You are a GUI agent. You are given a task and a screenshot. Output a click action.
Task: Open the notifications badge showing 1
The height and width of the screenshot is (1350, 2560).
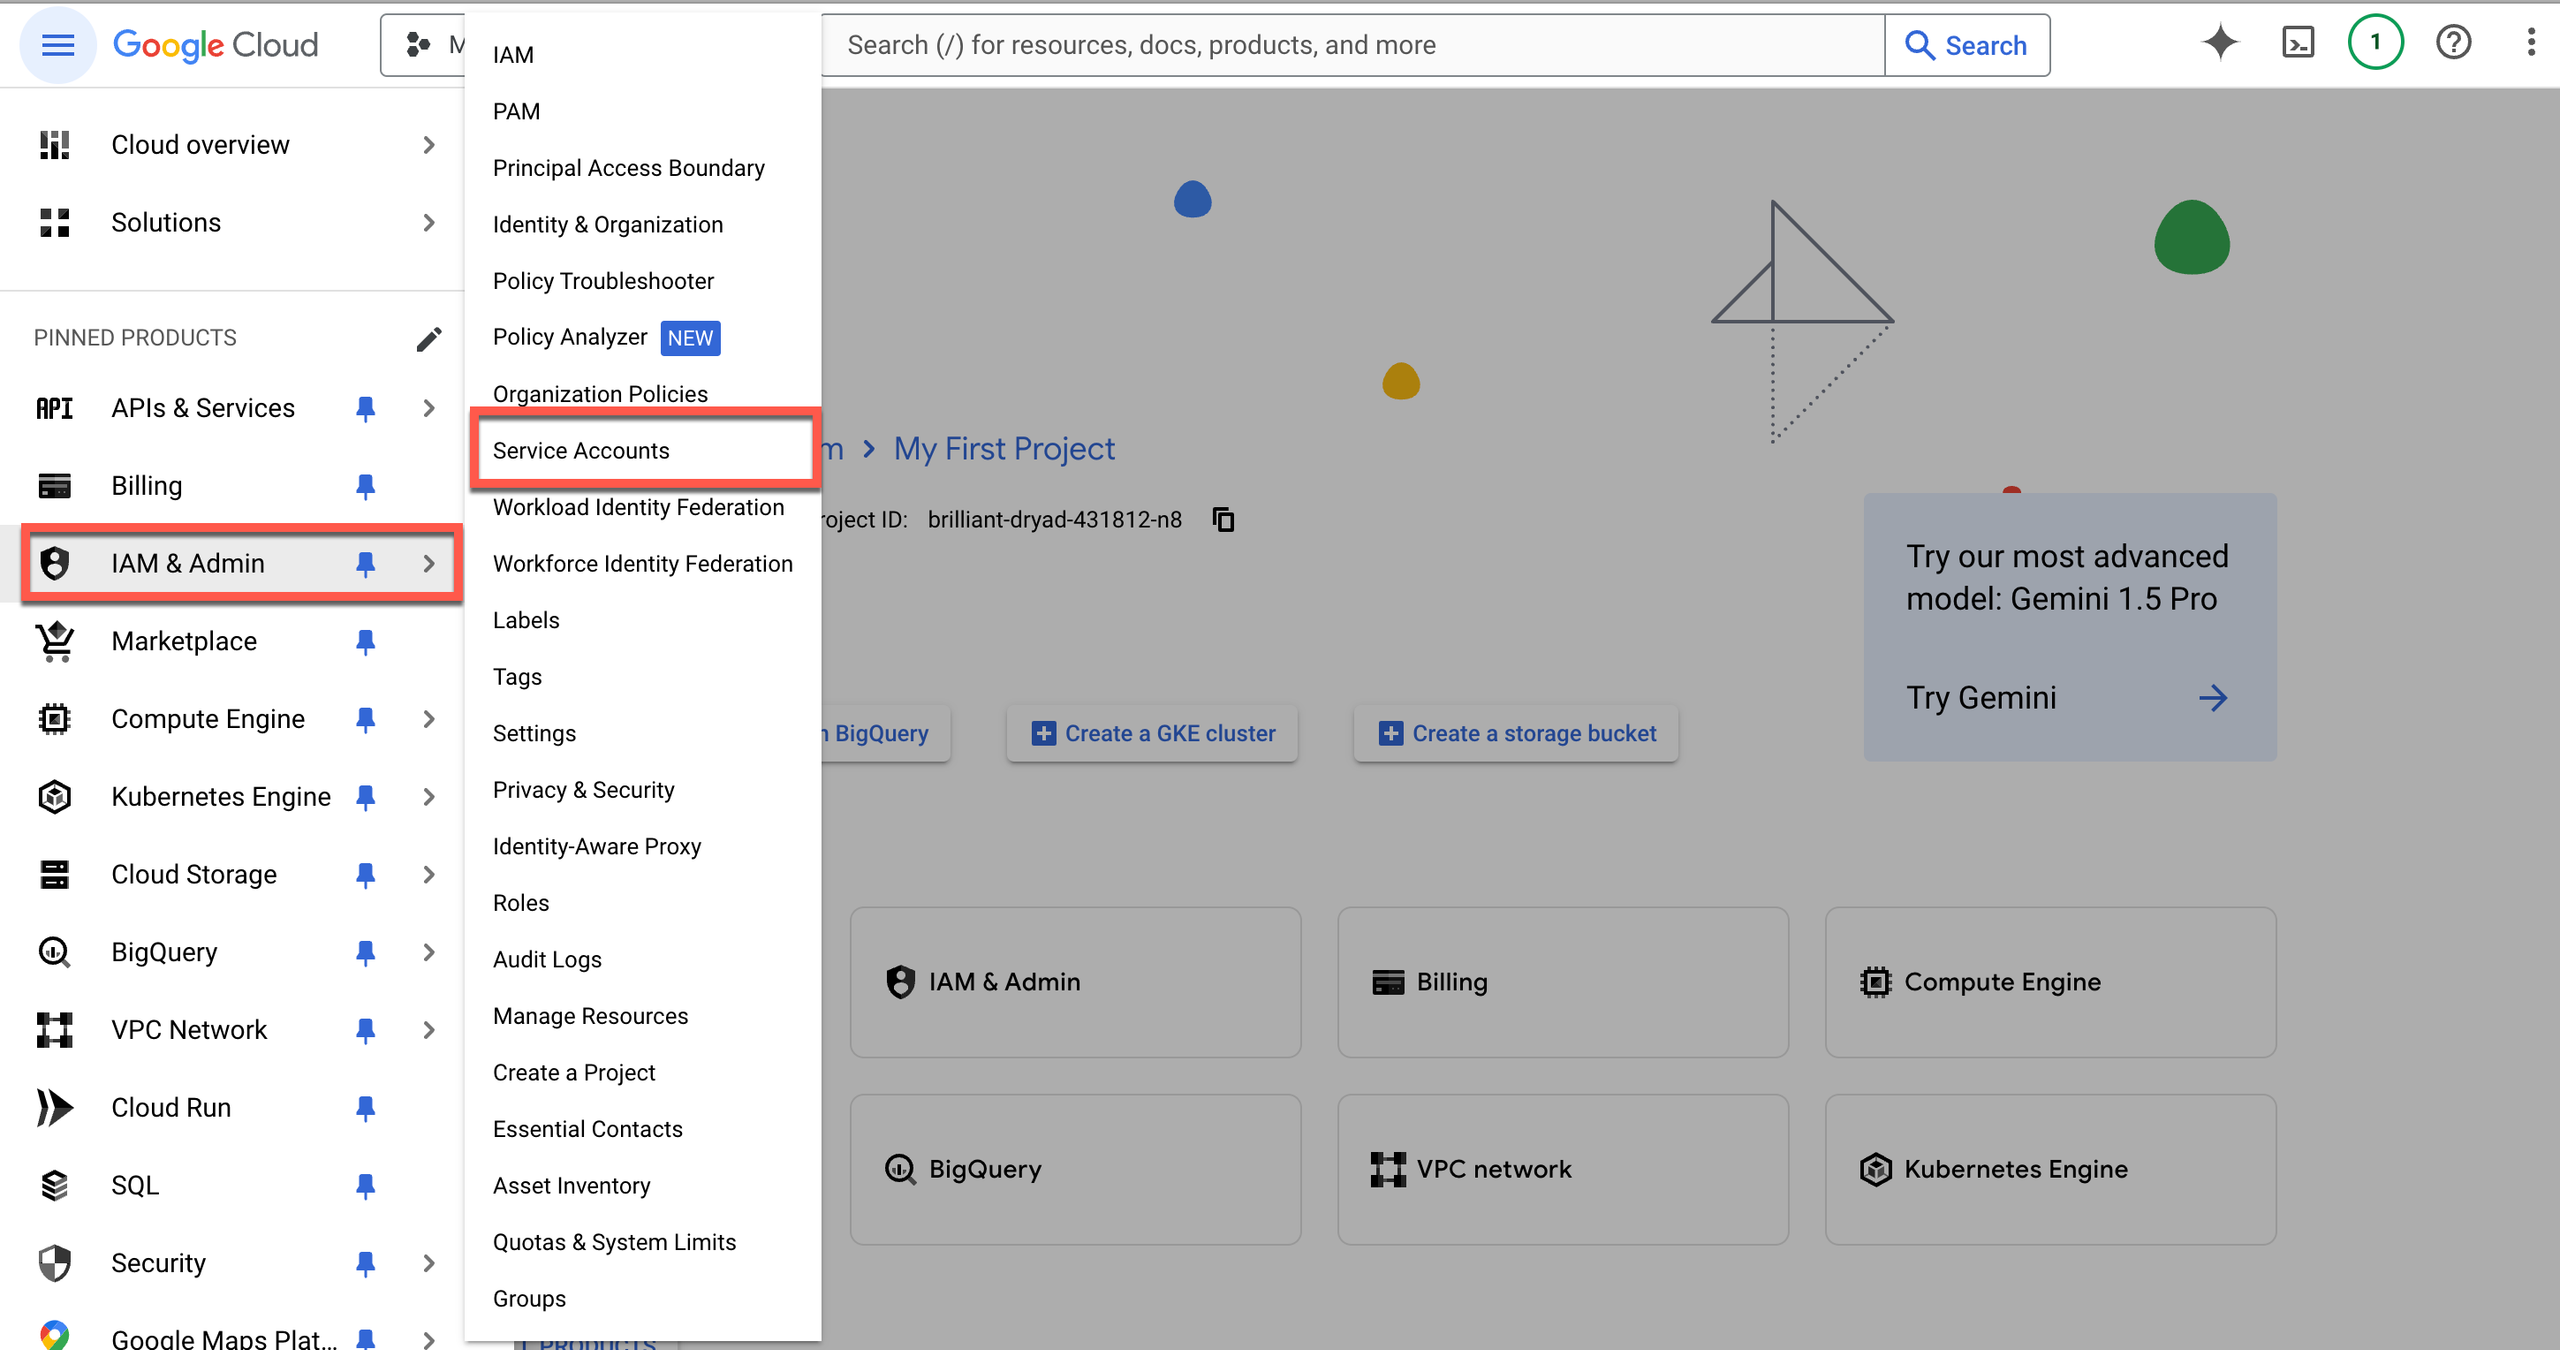click(2375, 43)
